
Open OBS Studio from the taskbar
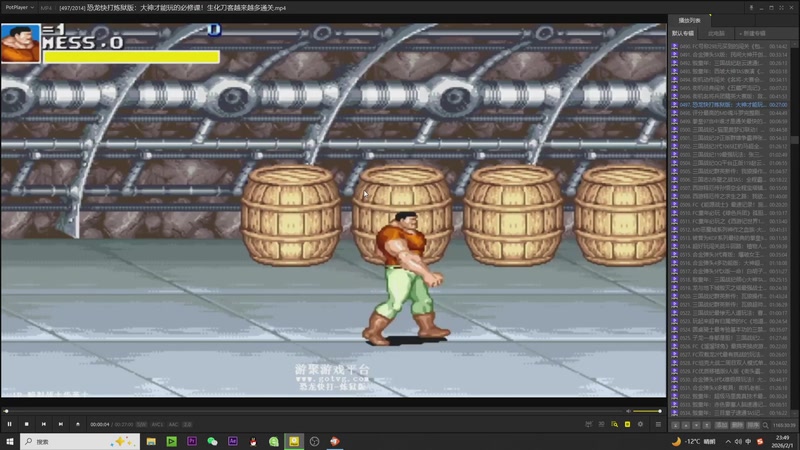[x=314, y=441]
